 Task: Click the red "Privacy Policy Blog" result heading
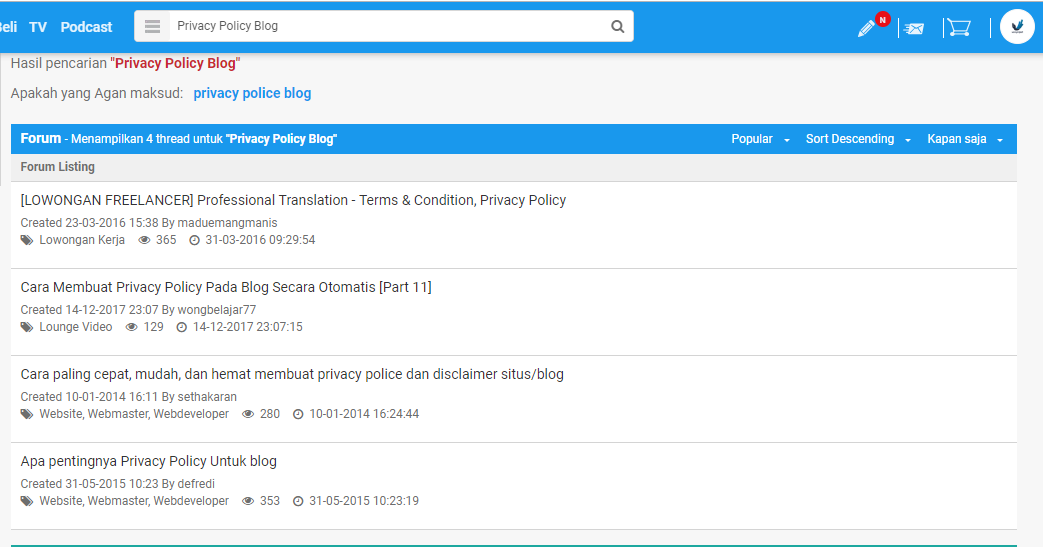pos(176,63)
